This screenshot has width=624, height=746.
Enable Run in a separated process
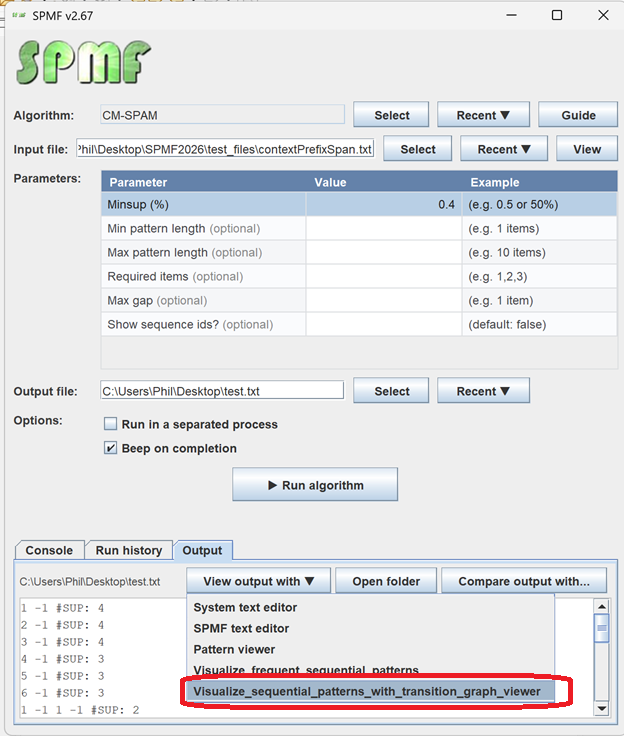click(x=110, y=424)
